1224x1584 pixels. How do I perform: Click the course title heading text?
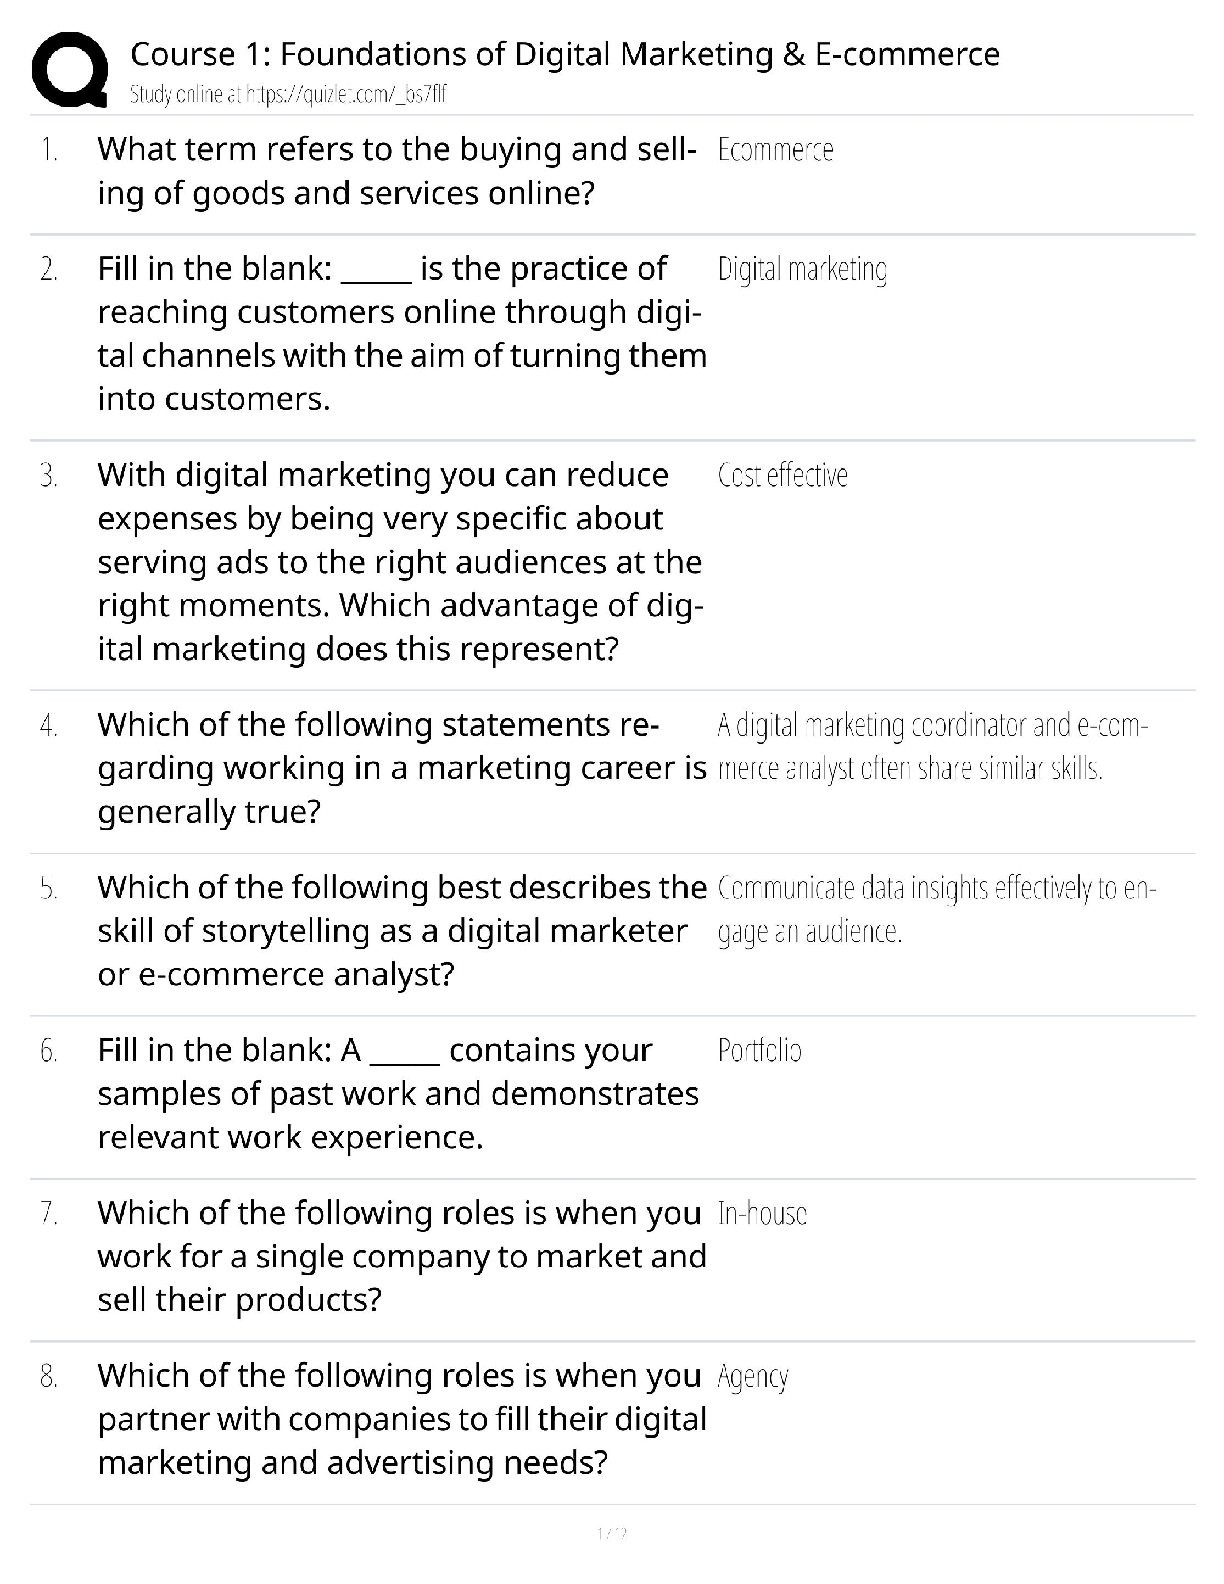(x=565, y=54)
